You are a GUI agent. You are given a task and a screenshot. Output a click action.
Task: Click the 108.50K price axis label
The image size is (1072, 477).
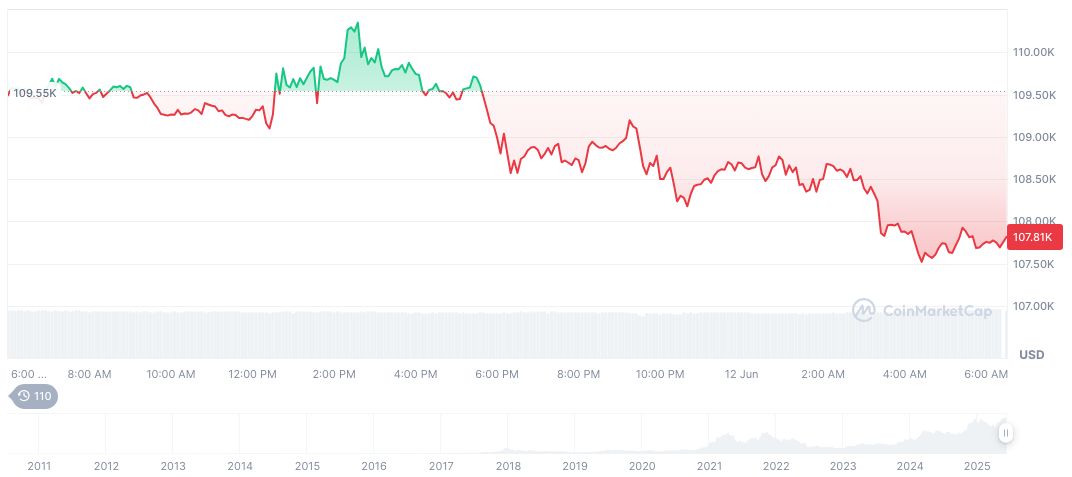(x=1032, y=179)
